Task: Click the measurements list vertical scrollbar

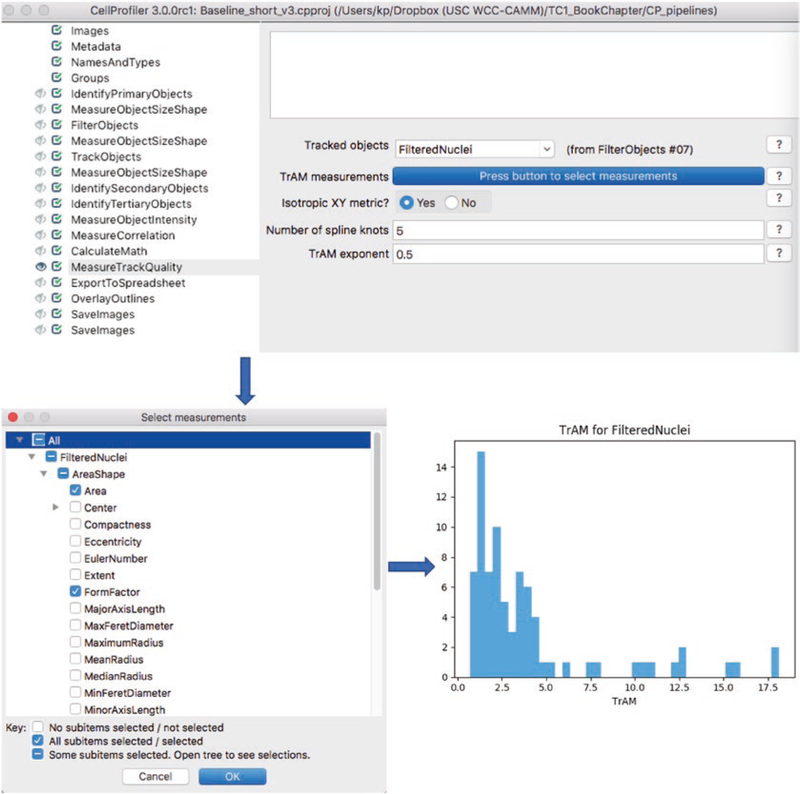Action: click(376, 520)
